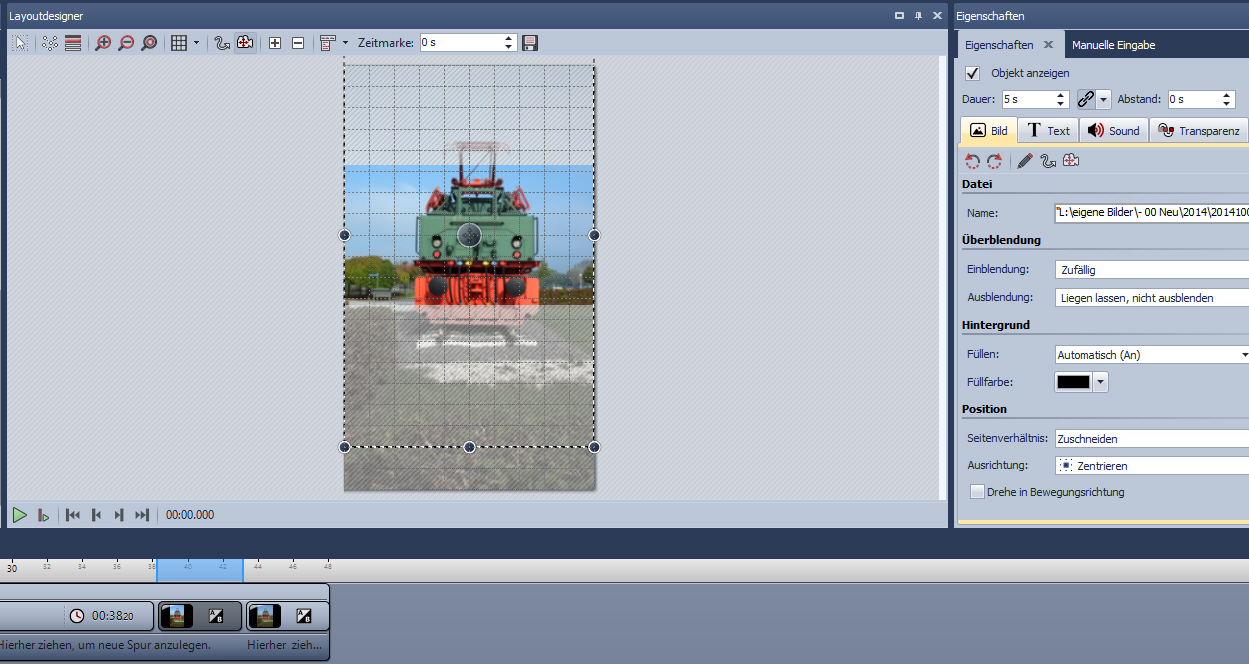This screenshot has height=664, width=1249.
Task: Select the motion path tool in the Layoutdesigner toolbar
Action: click(x=222, y=43)
